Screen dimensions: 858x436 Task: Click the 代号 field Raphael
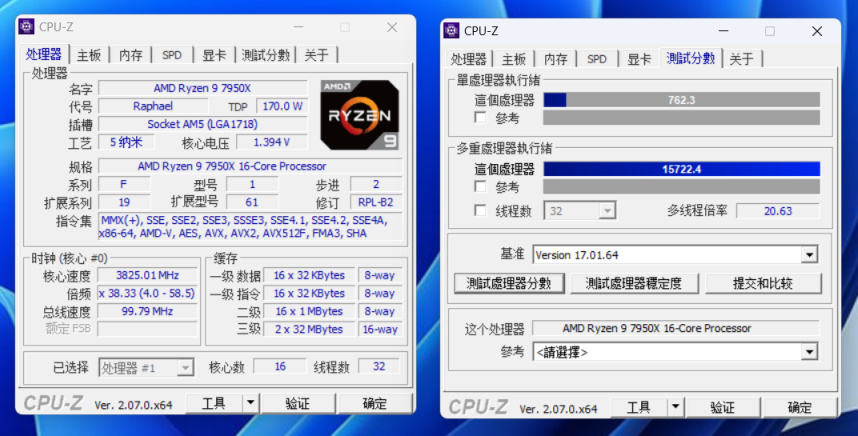[153, 106]
